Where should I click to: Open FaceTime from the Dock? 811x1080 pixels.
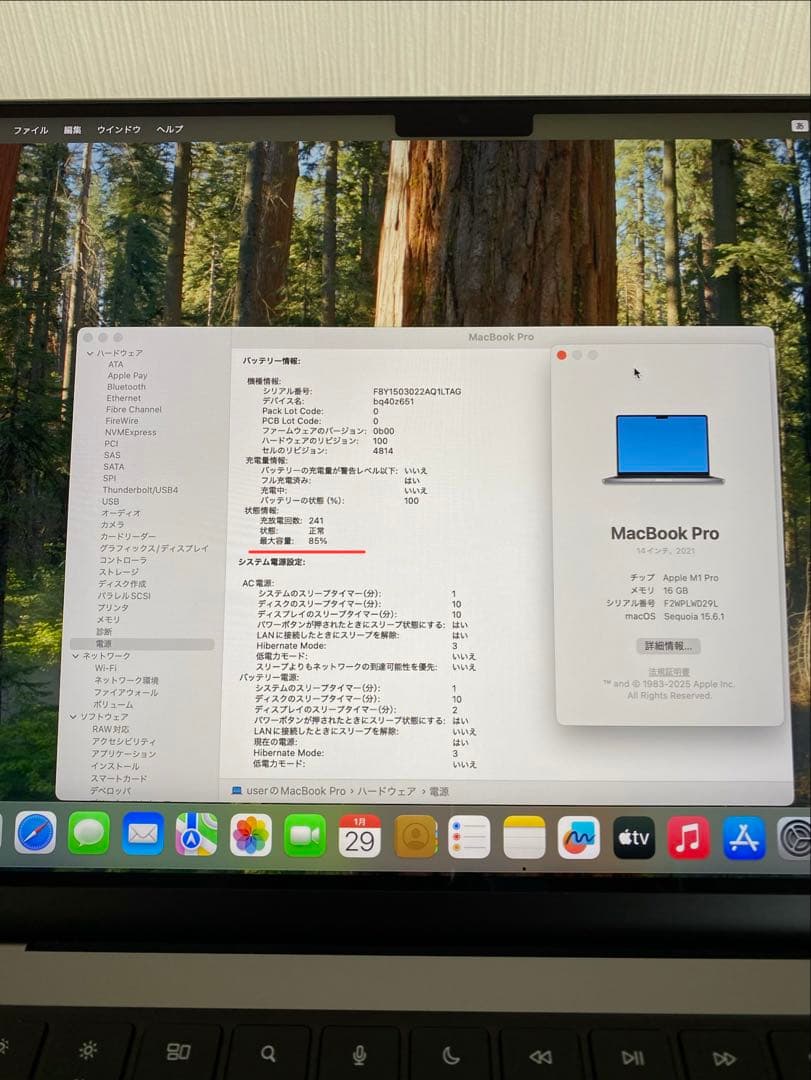pos(305,837)
